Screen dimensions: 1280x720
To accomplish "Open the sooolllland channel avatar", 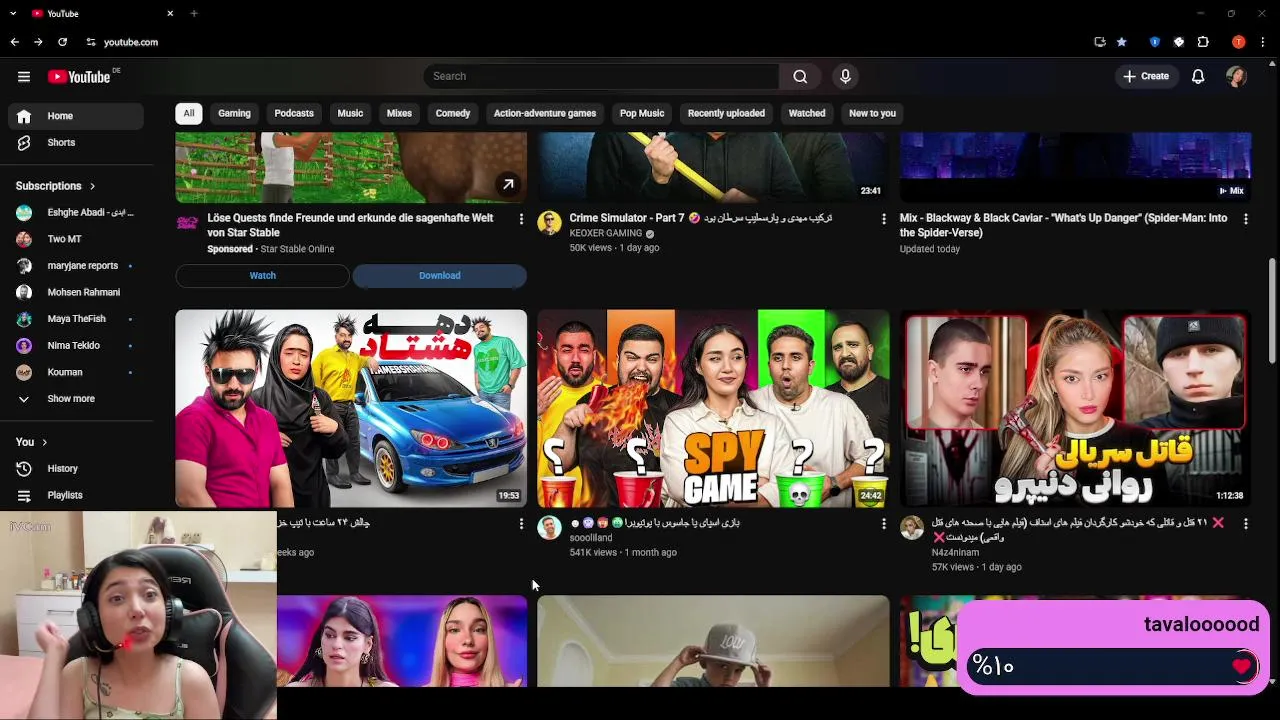I will point(549,528).
